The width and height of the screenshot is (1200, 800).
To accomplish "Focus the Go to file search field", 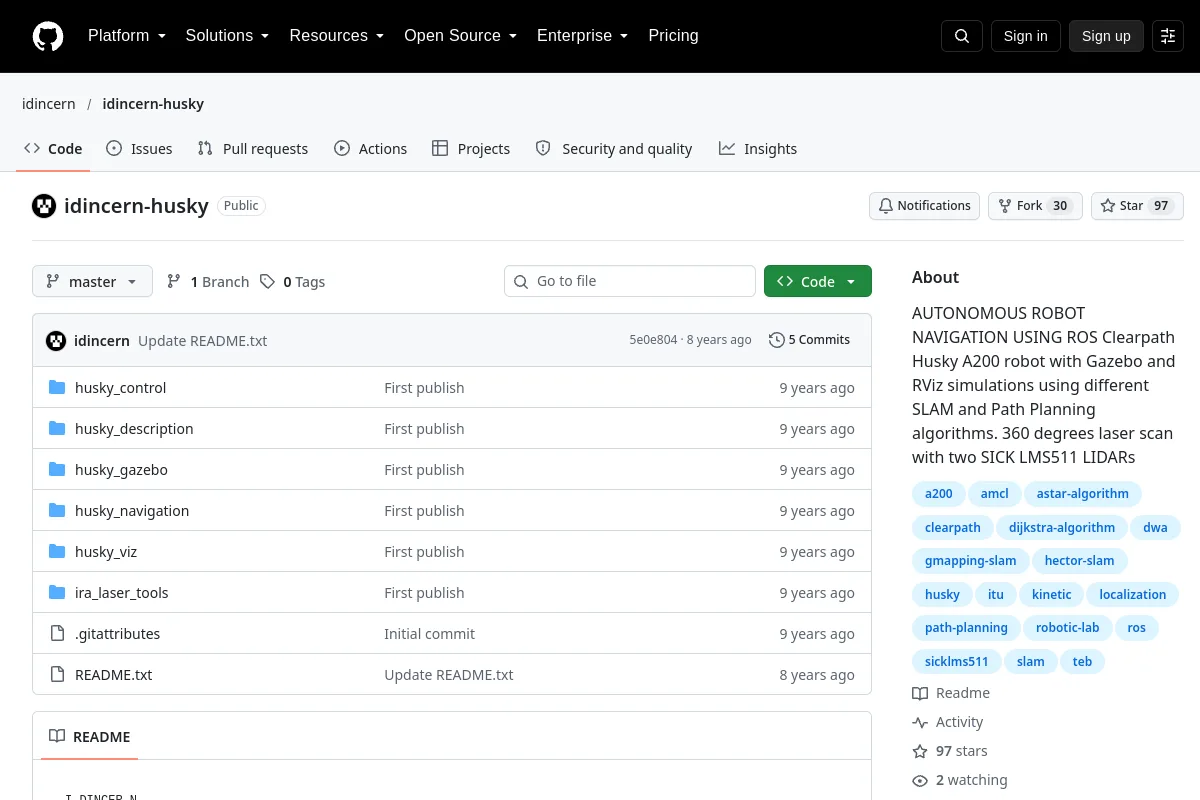I will 630,281.
